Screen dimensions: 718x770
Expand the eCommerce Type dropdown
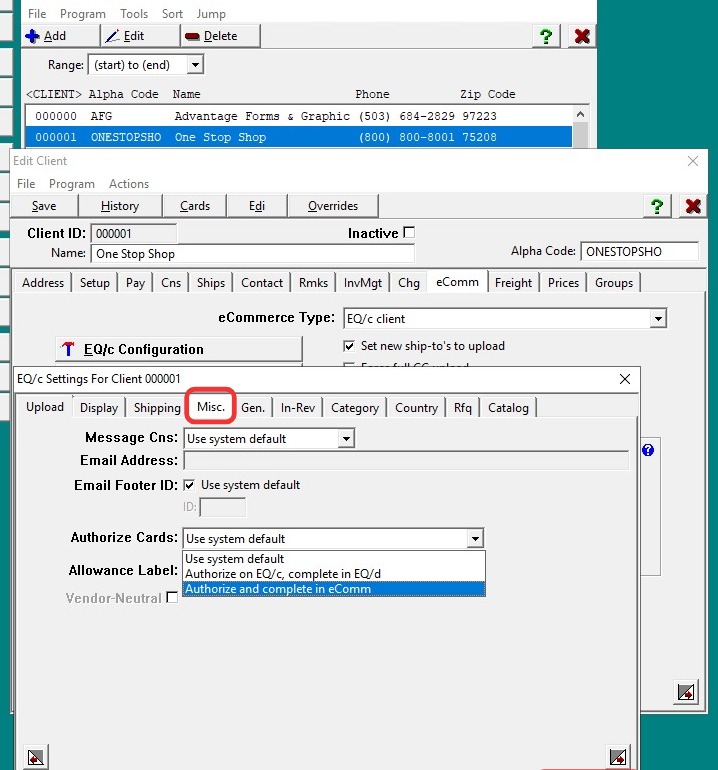point(658,319)
